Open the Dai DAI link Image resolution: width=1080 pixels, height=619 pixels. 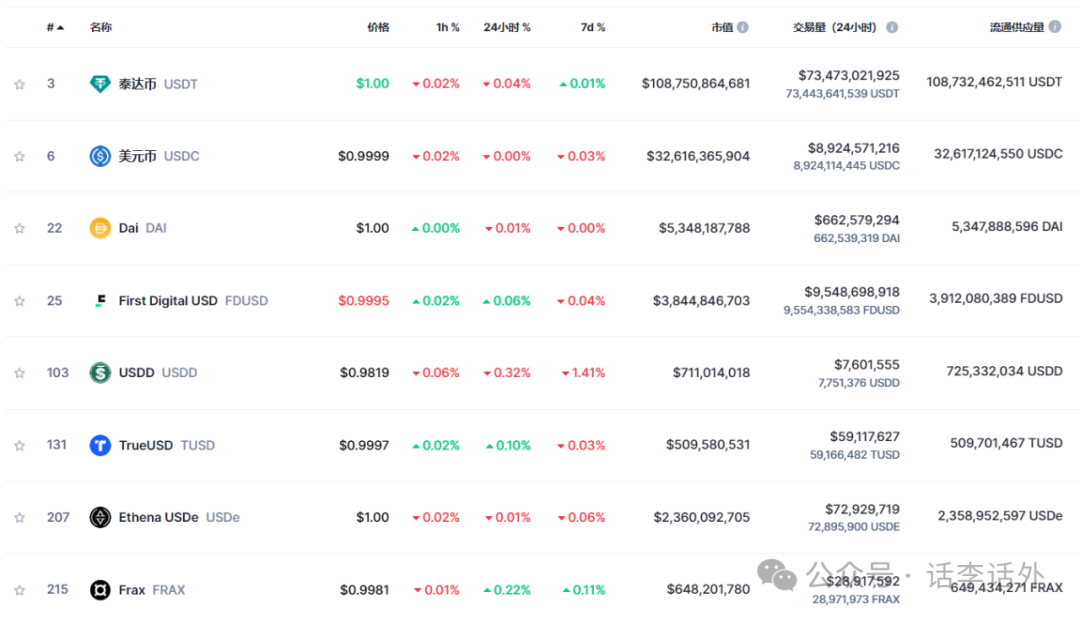tap(142, 228)
